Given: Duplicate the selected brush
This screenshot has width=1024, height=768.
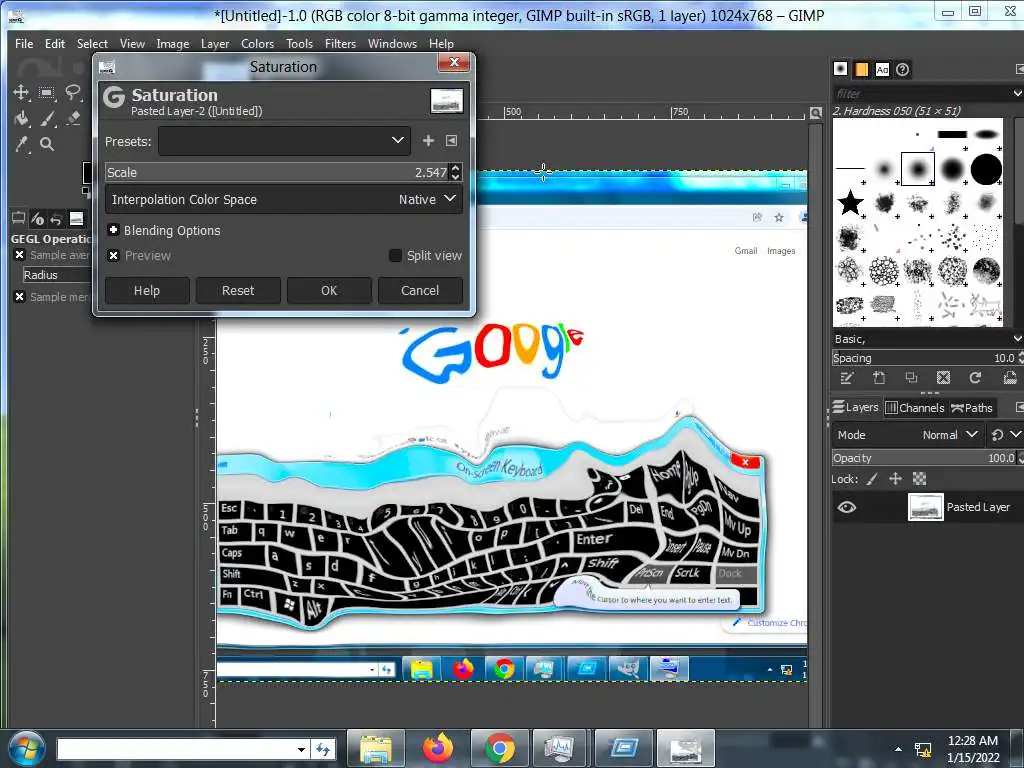Looking at the screenshot, I should pos(911,377).
